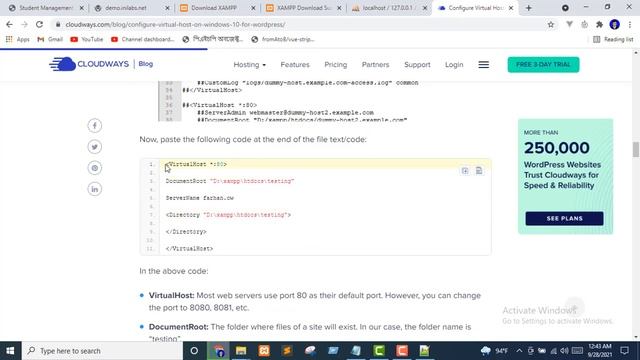The width and height of the screenshot is (640, 360).
Task: Open Gmail bookmark
Action: [50, 39]
